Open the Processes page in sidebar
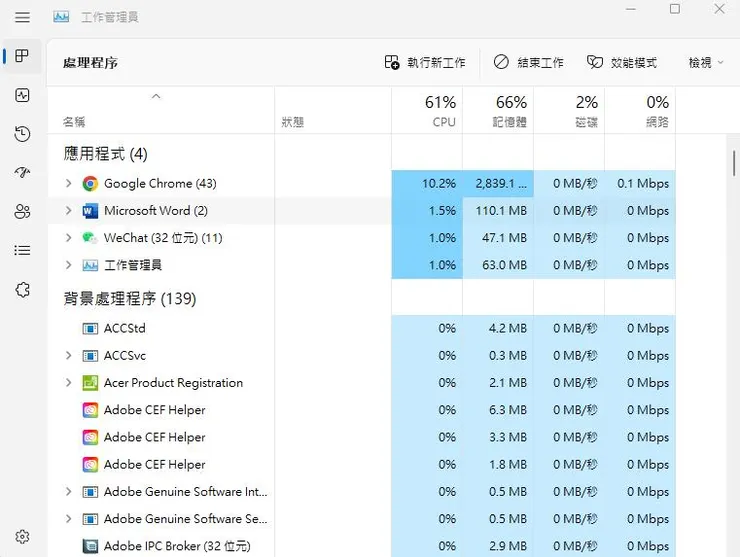 coord(22,56)
